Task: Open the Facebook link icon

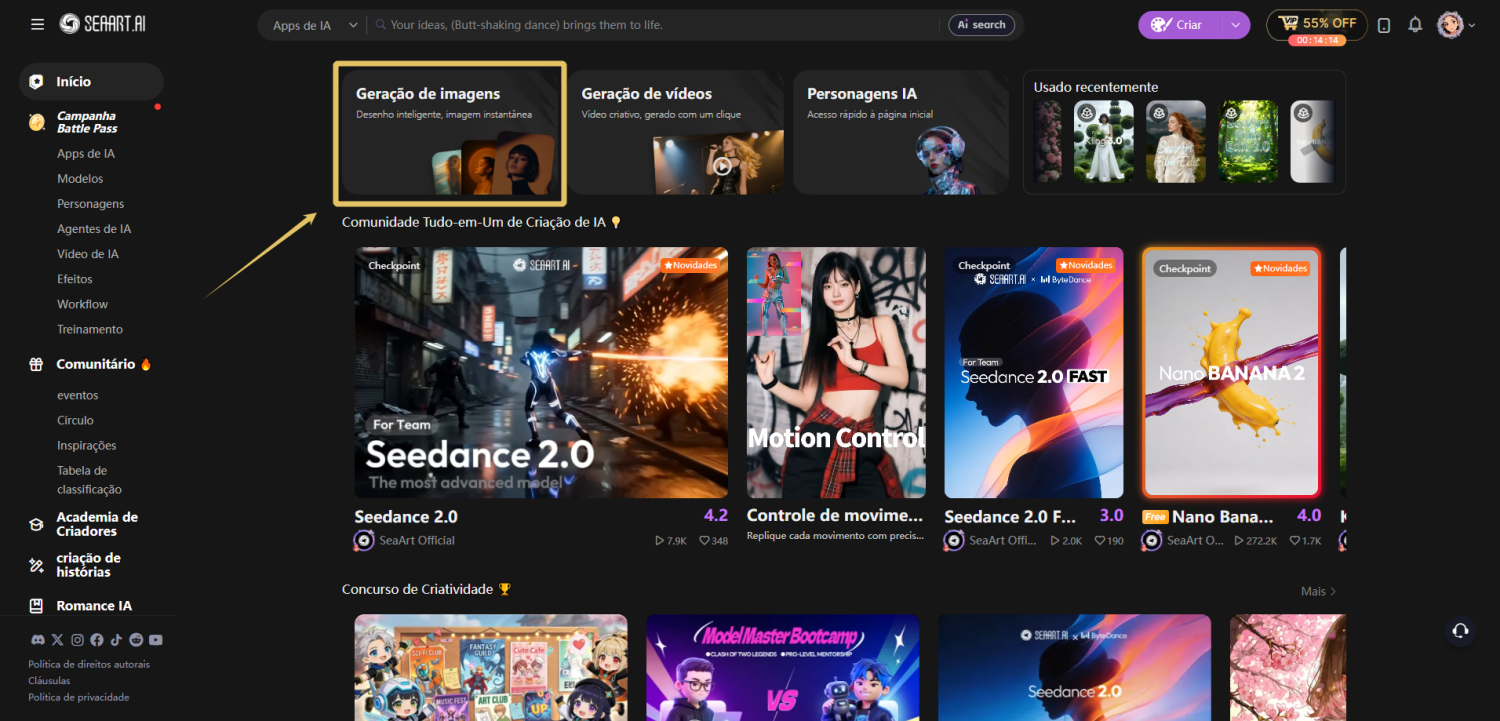Action: [x=97, y=640]
